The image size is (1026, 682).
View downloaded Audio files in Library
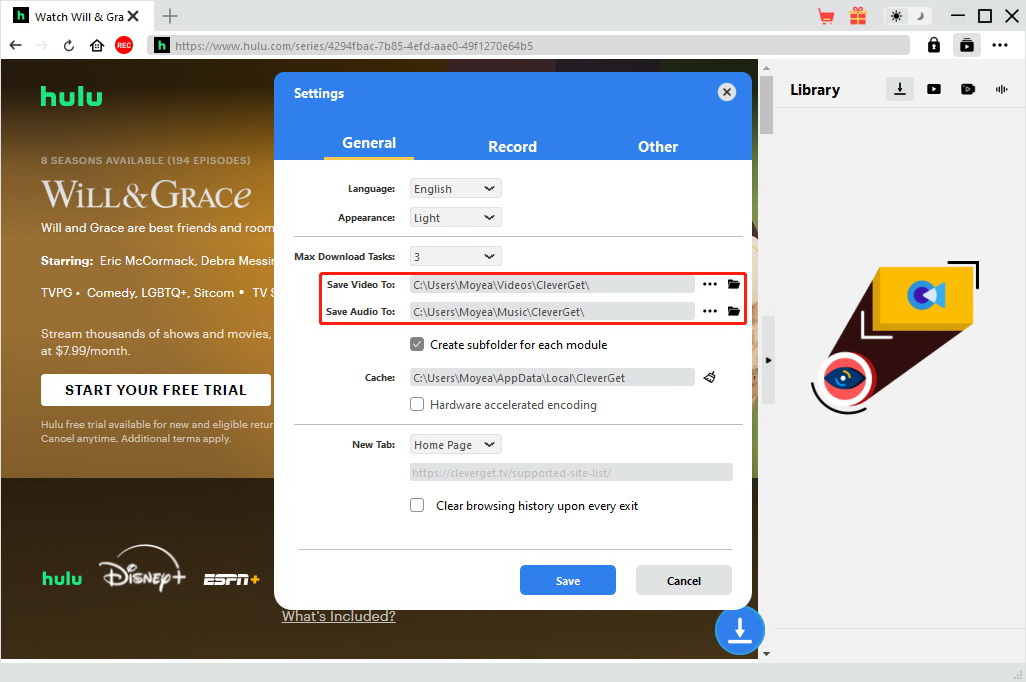(1001, 89)
